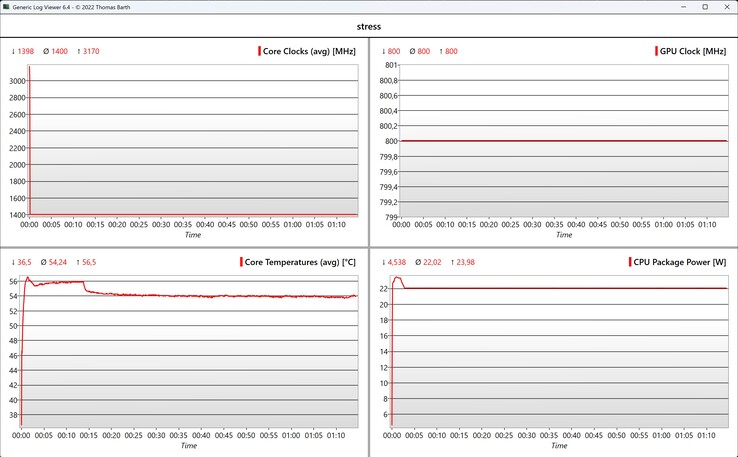Click the 00:15 time tick in Core Temperatures chart
Image resolution: width=738 pixels, height=457 pixels.
88,436
